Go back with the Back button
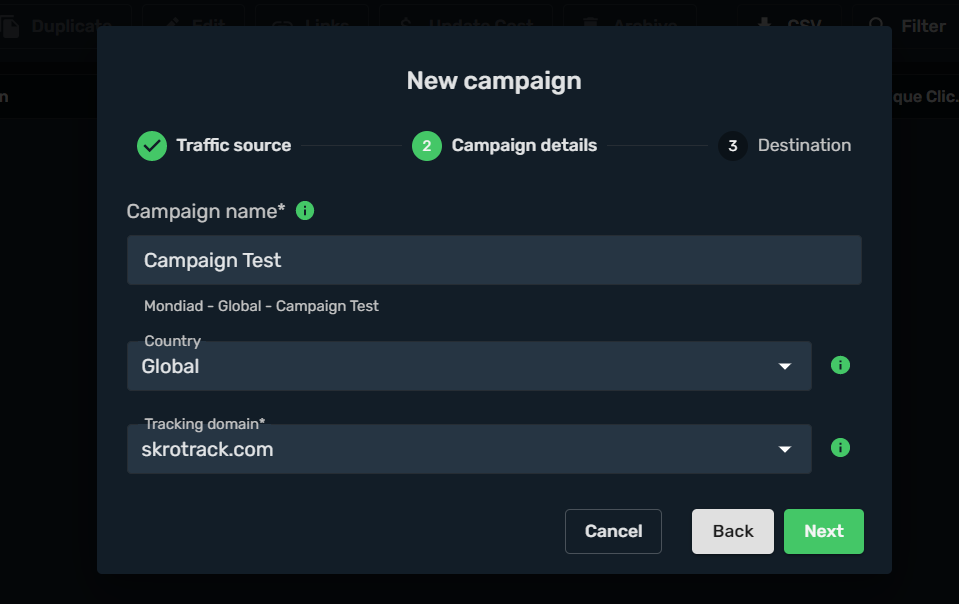The image size is (959, 604). [733, 531]
